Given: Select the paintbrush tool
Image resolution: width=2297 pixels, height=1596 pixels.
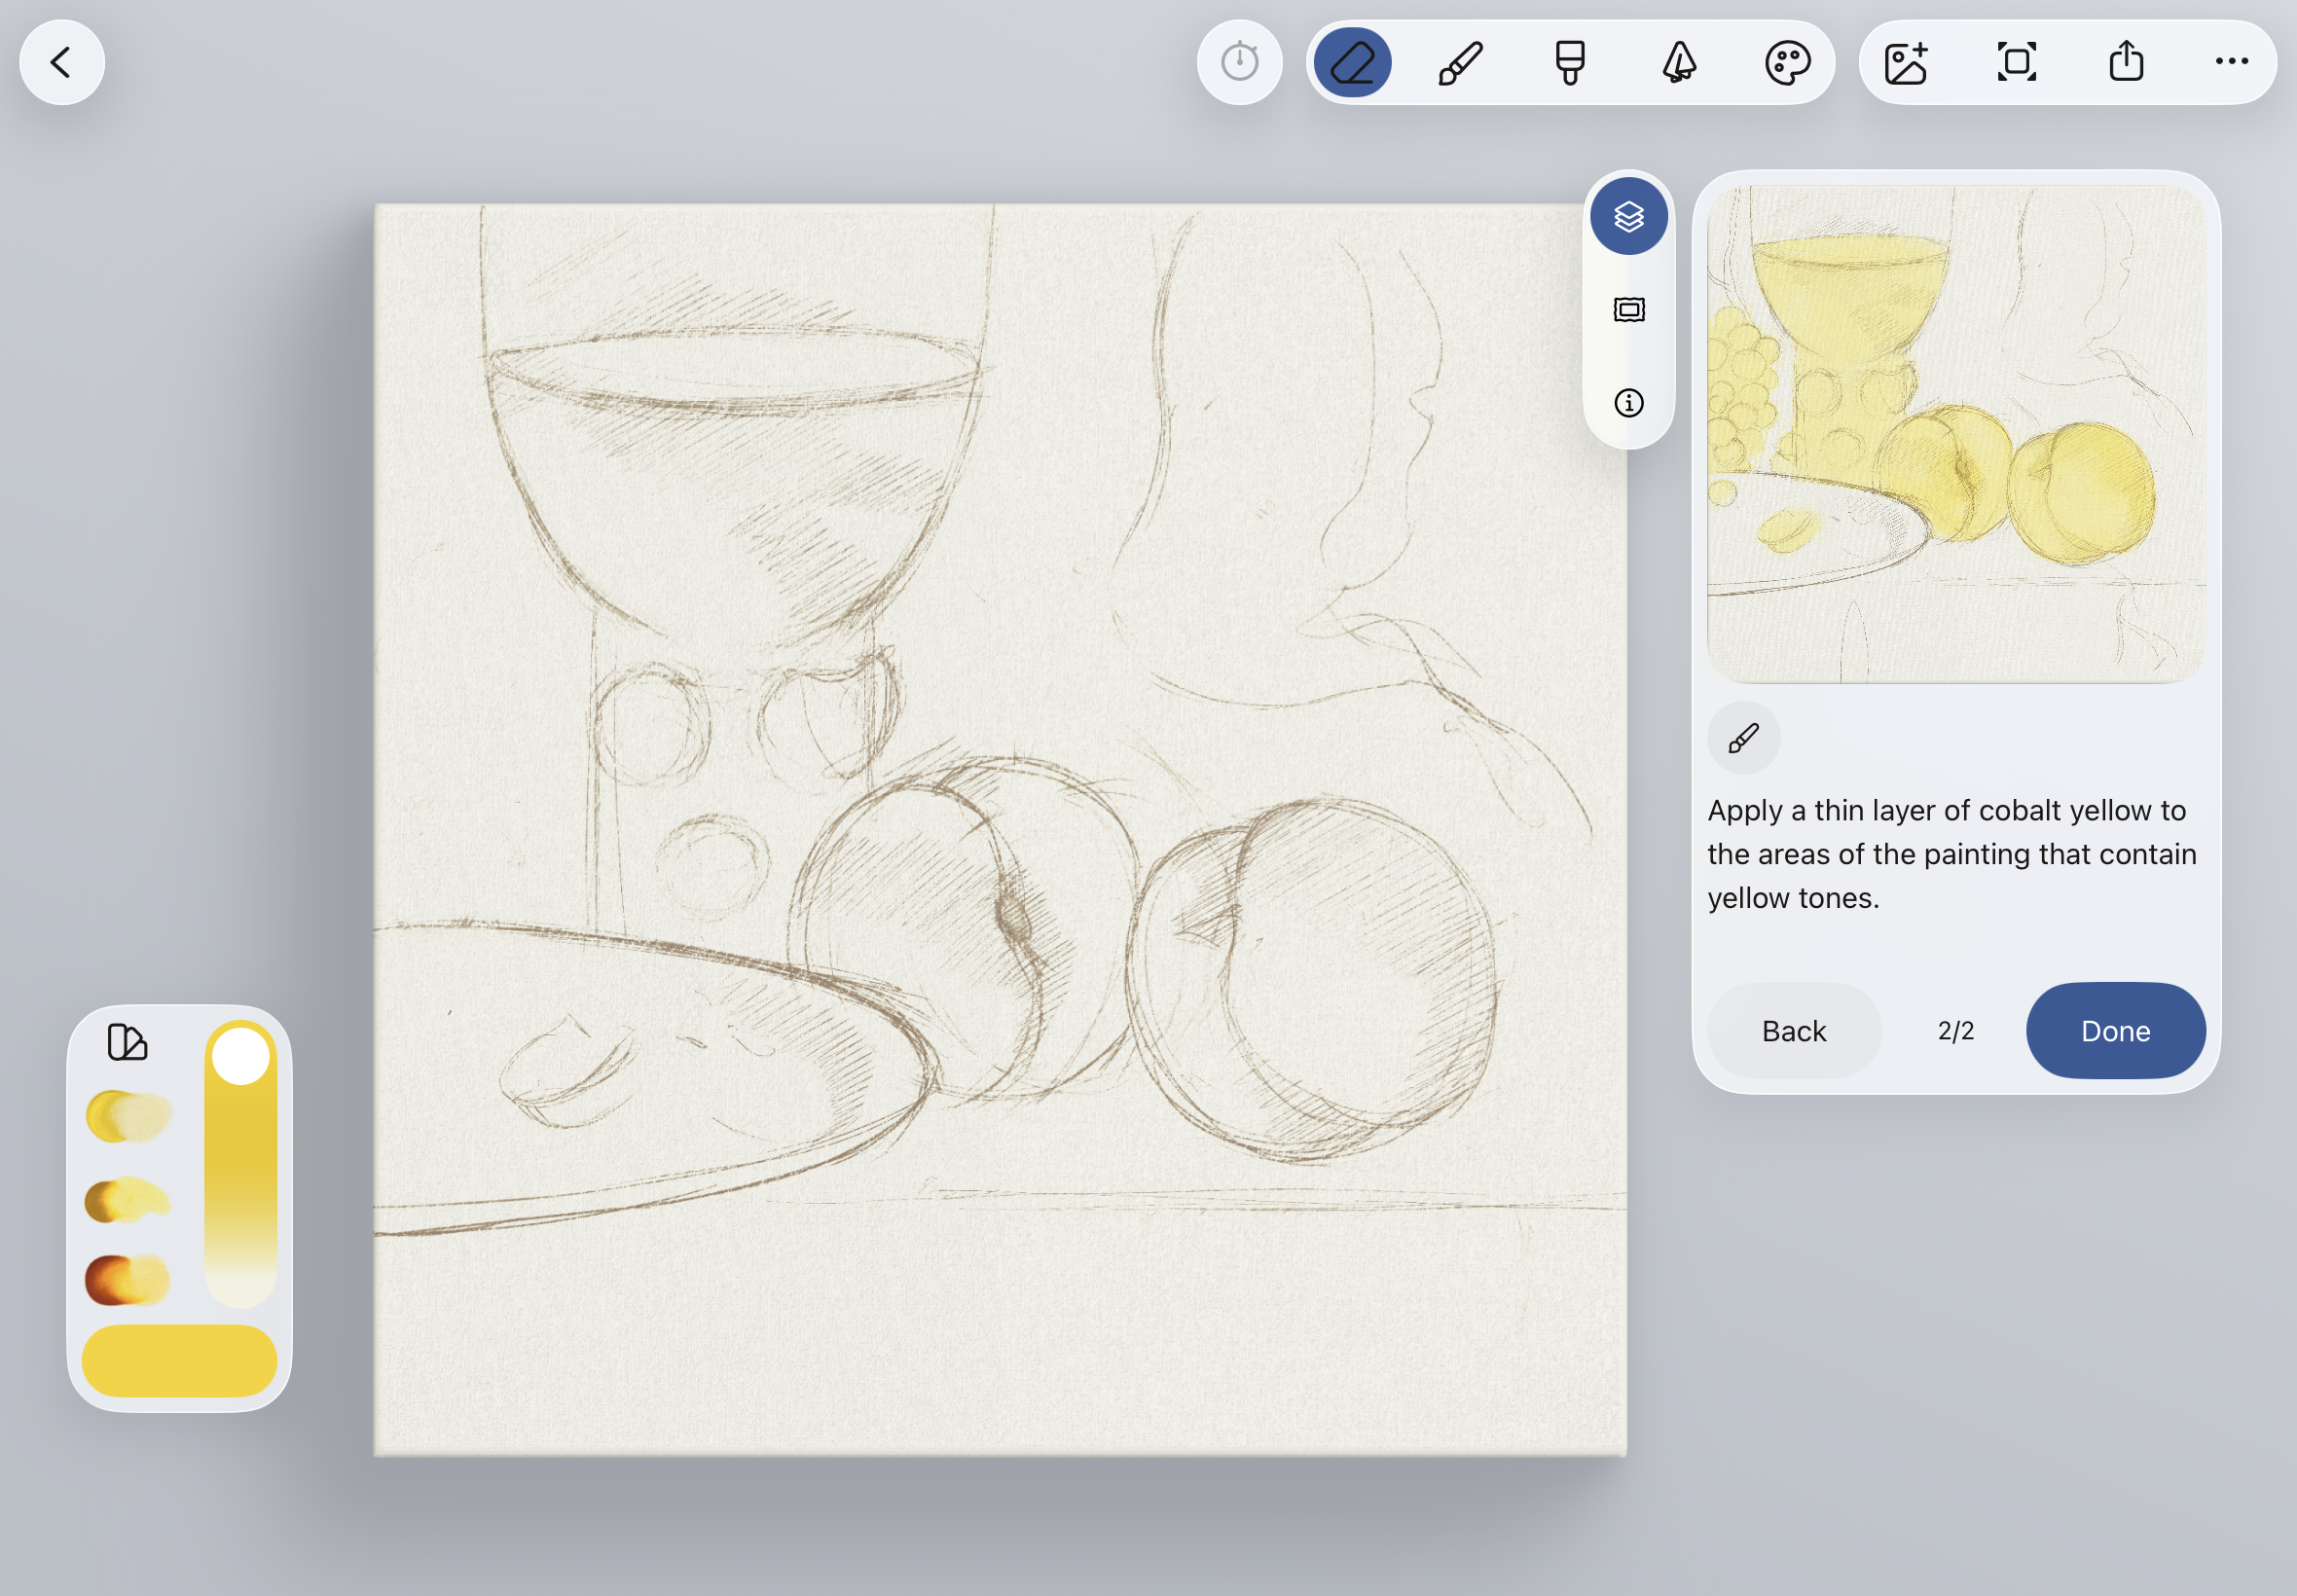Looking at the screenshot, I should click(x=1461, y=63).
